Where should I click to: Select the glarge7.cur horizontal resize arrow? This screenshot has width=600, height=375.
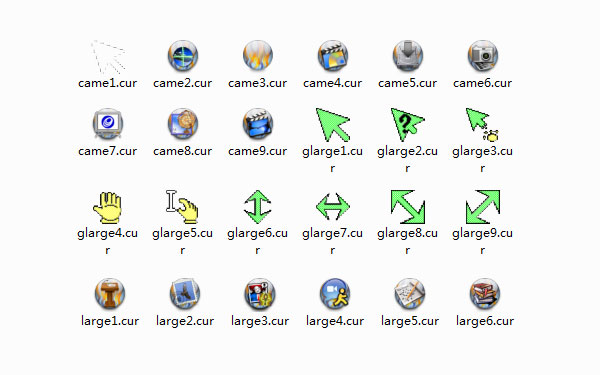tap(333, 207)
